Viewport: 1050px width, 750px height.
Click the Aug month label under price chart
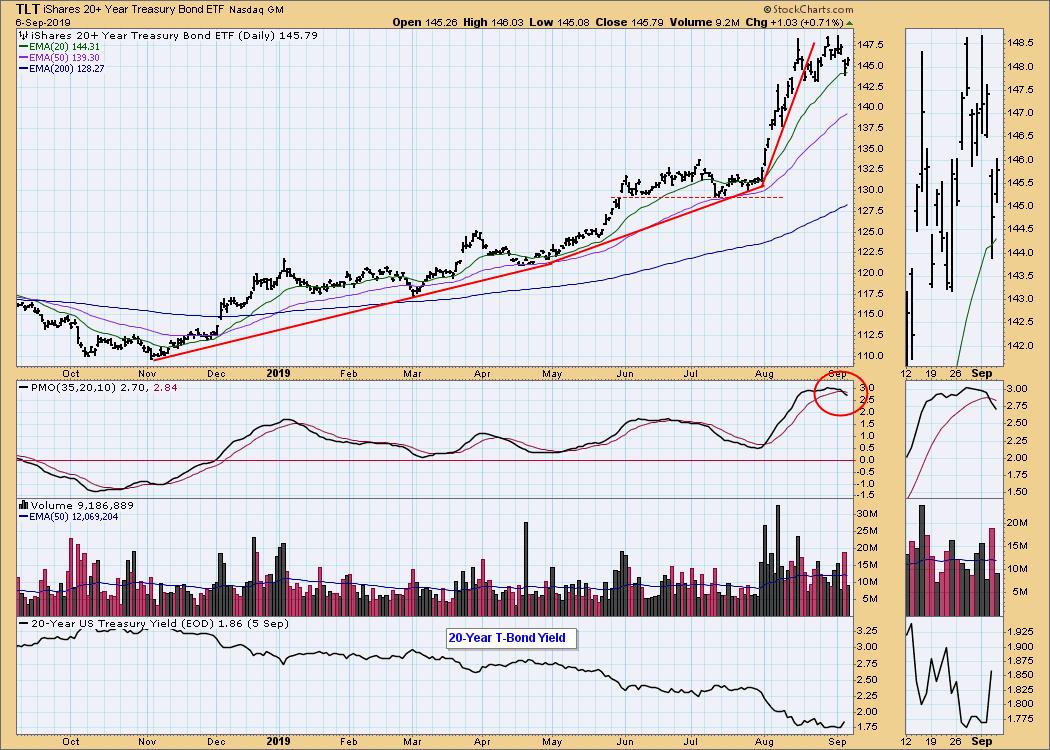pos(763,373)
